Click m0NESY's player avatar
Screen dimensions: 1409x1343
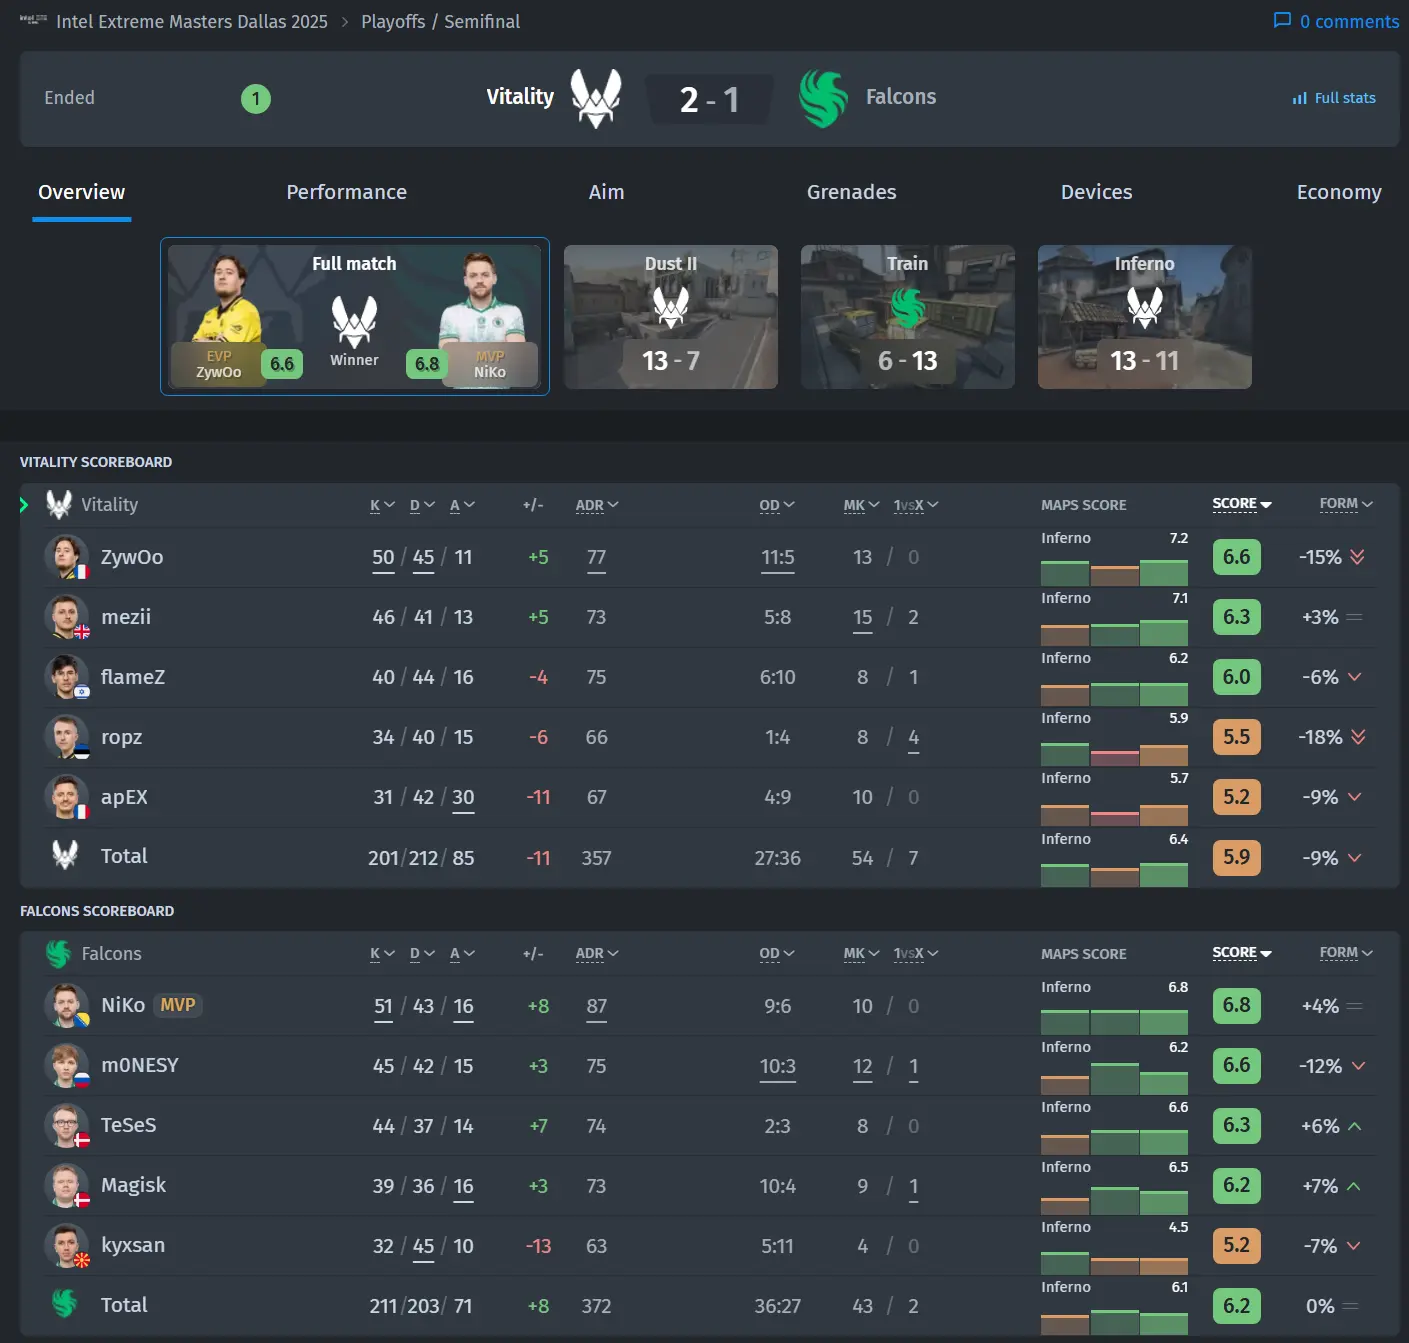66,1066
